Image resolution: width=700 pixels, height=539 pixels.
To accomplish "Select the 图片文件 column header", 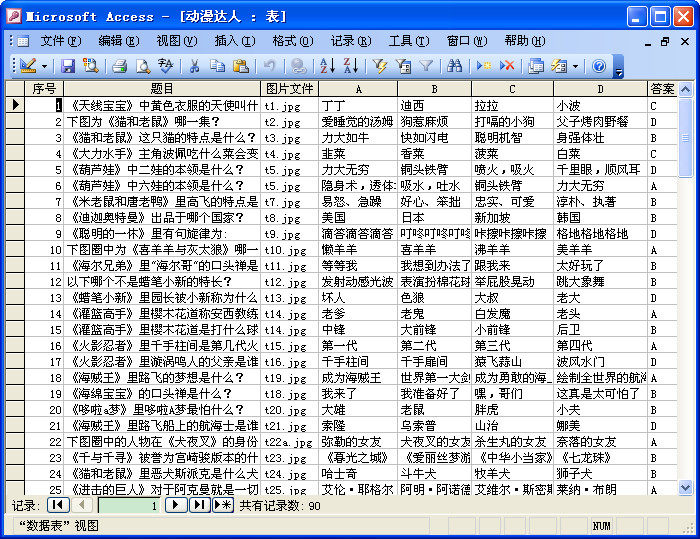I will point(290,89).
